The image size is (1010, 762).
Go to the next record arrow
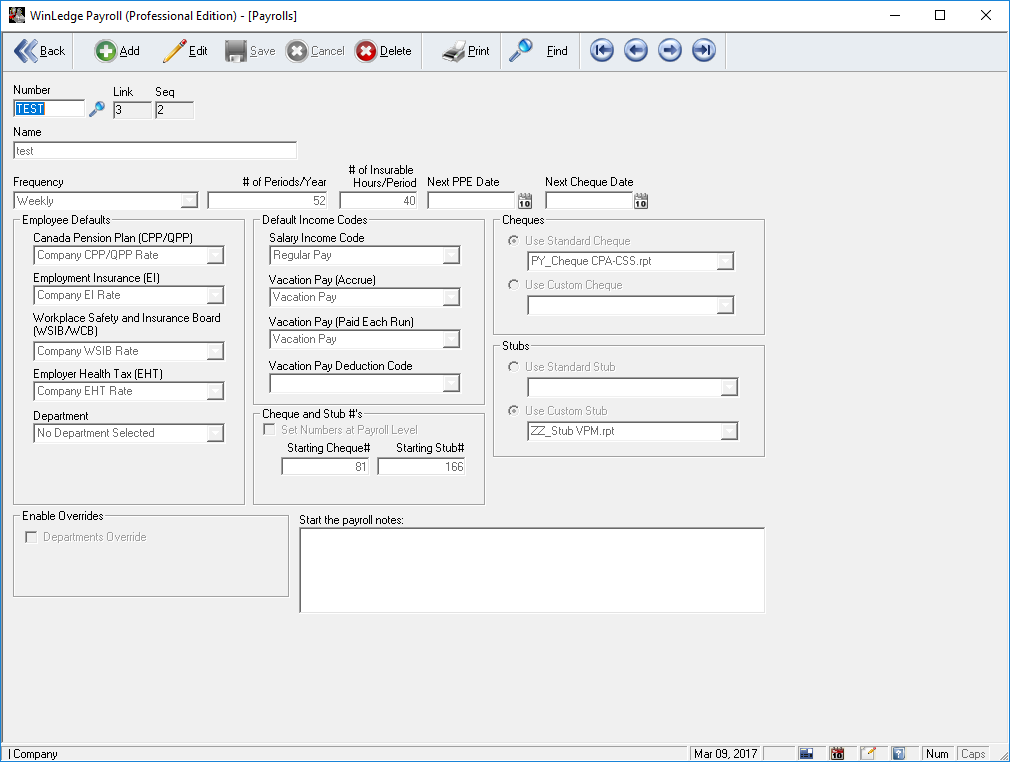point(670,51)
